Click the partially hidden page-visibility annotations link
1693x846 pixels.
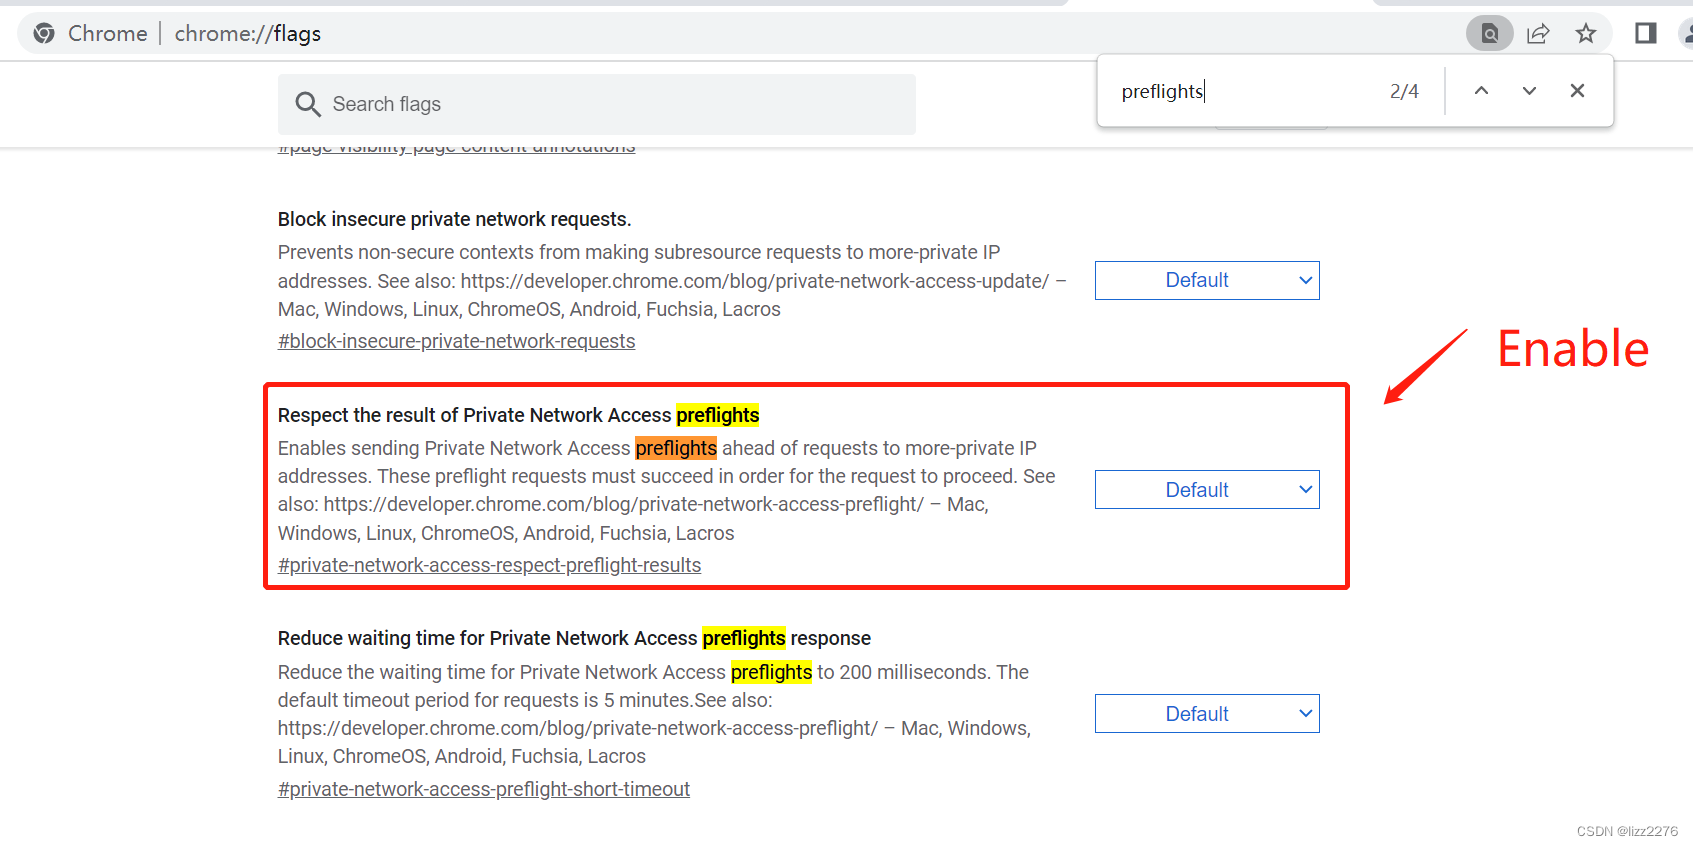(x=456, y=148)
